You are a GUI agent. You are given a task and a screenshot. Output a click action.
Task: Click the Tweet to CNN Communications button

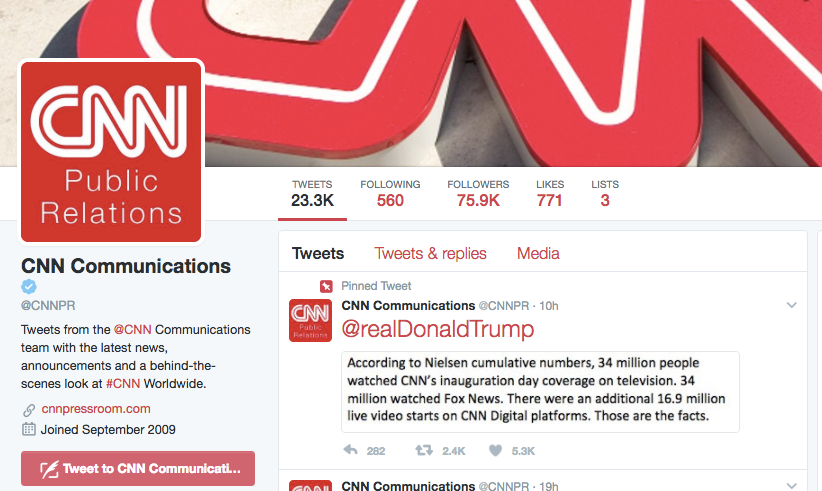(x=138, y=468)
